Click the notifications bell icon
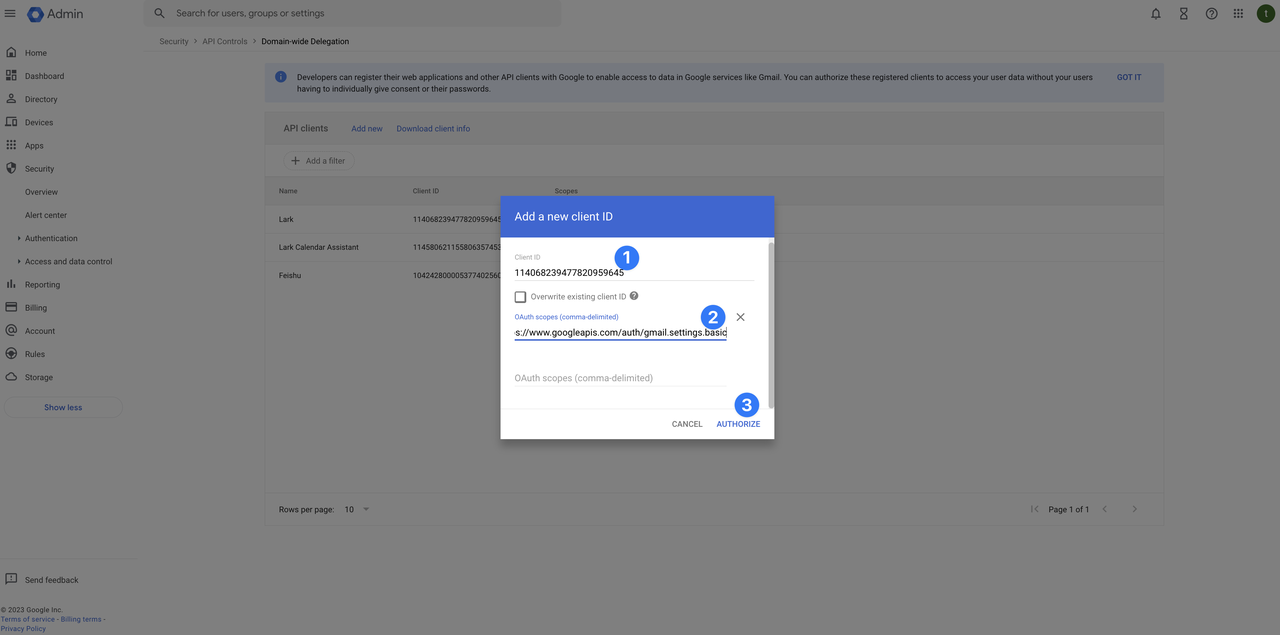 [1156, 14]
